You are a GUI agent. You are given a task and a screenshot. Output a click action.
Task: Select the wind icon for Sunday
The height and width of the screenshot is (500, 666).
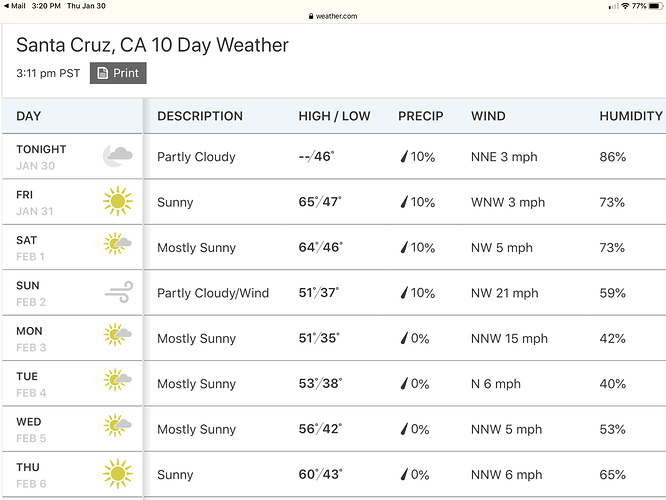point(117,293)
